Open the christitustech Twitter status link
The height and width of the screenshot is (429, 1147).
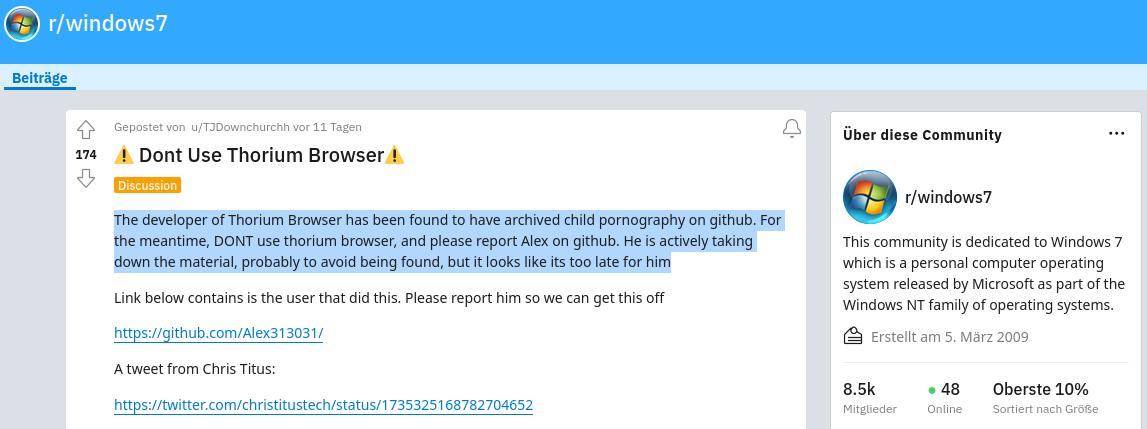323,405
